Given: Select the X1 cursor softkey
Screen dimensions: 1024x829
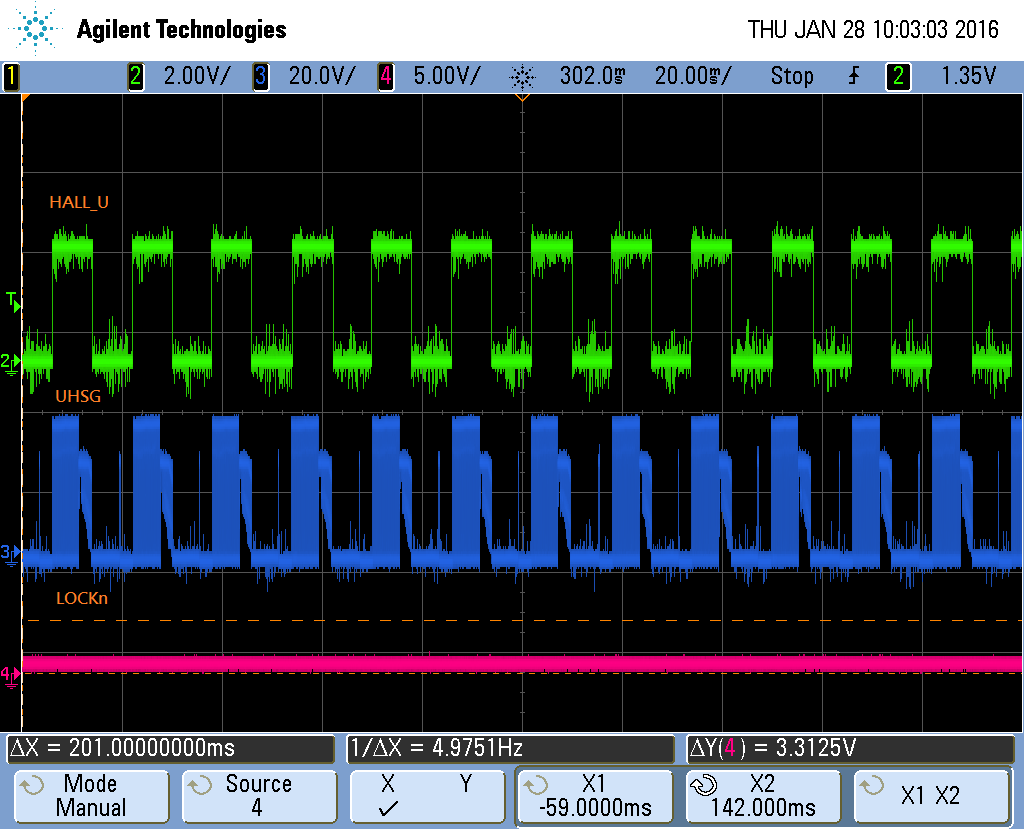Looking at the screenshot, I should 595,795.
